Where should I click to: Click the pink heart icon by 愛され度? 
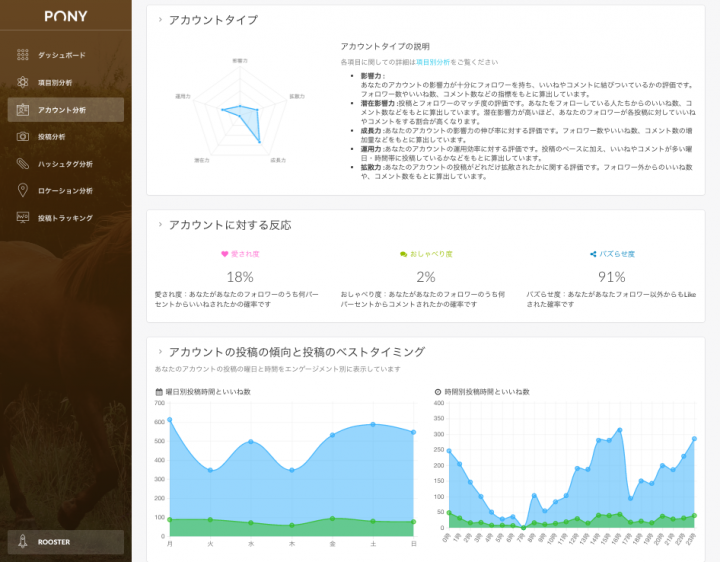click(225, 254)
